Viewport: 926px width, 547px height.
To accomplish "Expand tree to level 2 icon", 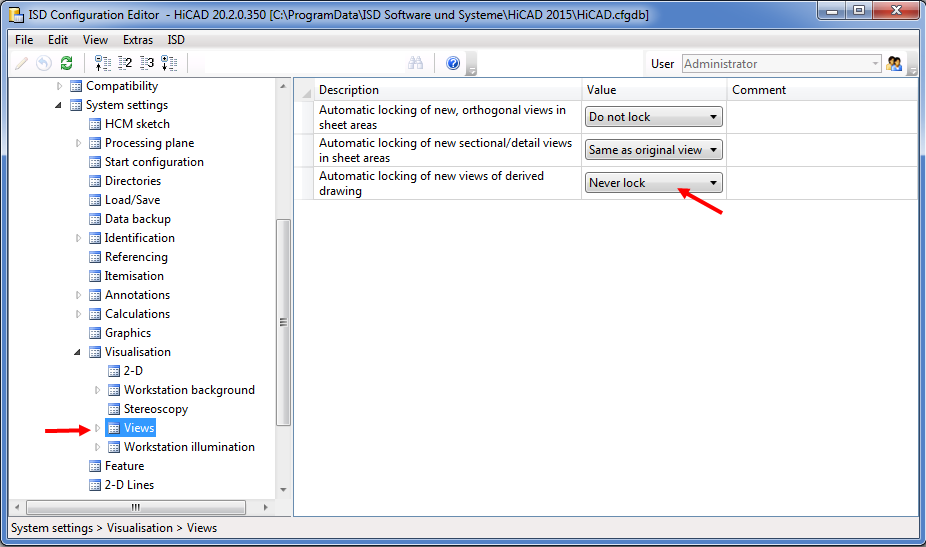I will (125, 63).
